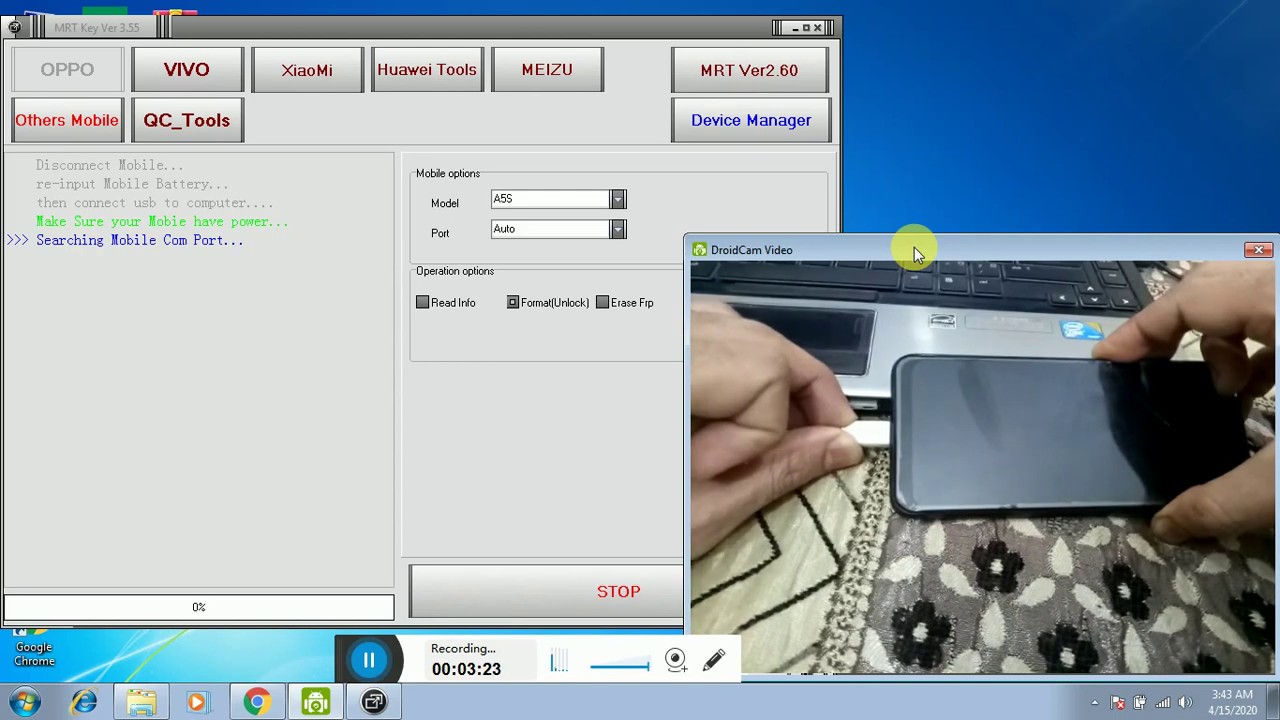Click the Port field showing Auto

point(550,230)
